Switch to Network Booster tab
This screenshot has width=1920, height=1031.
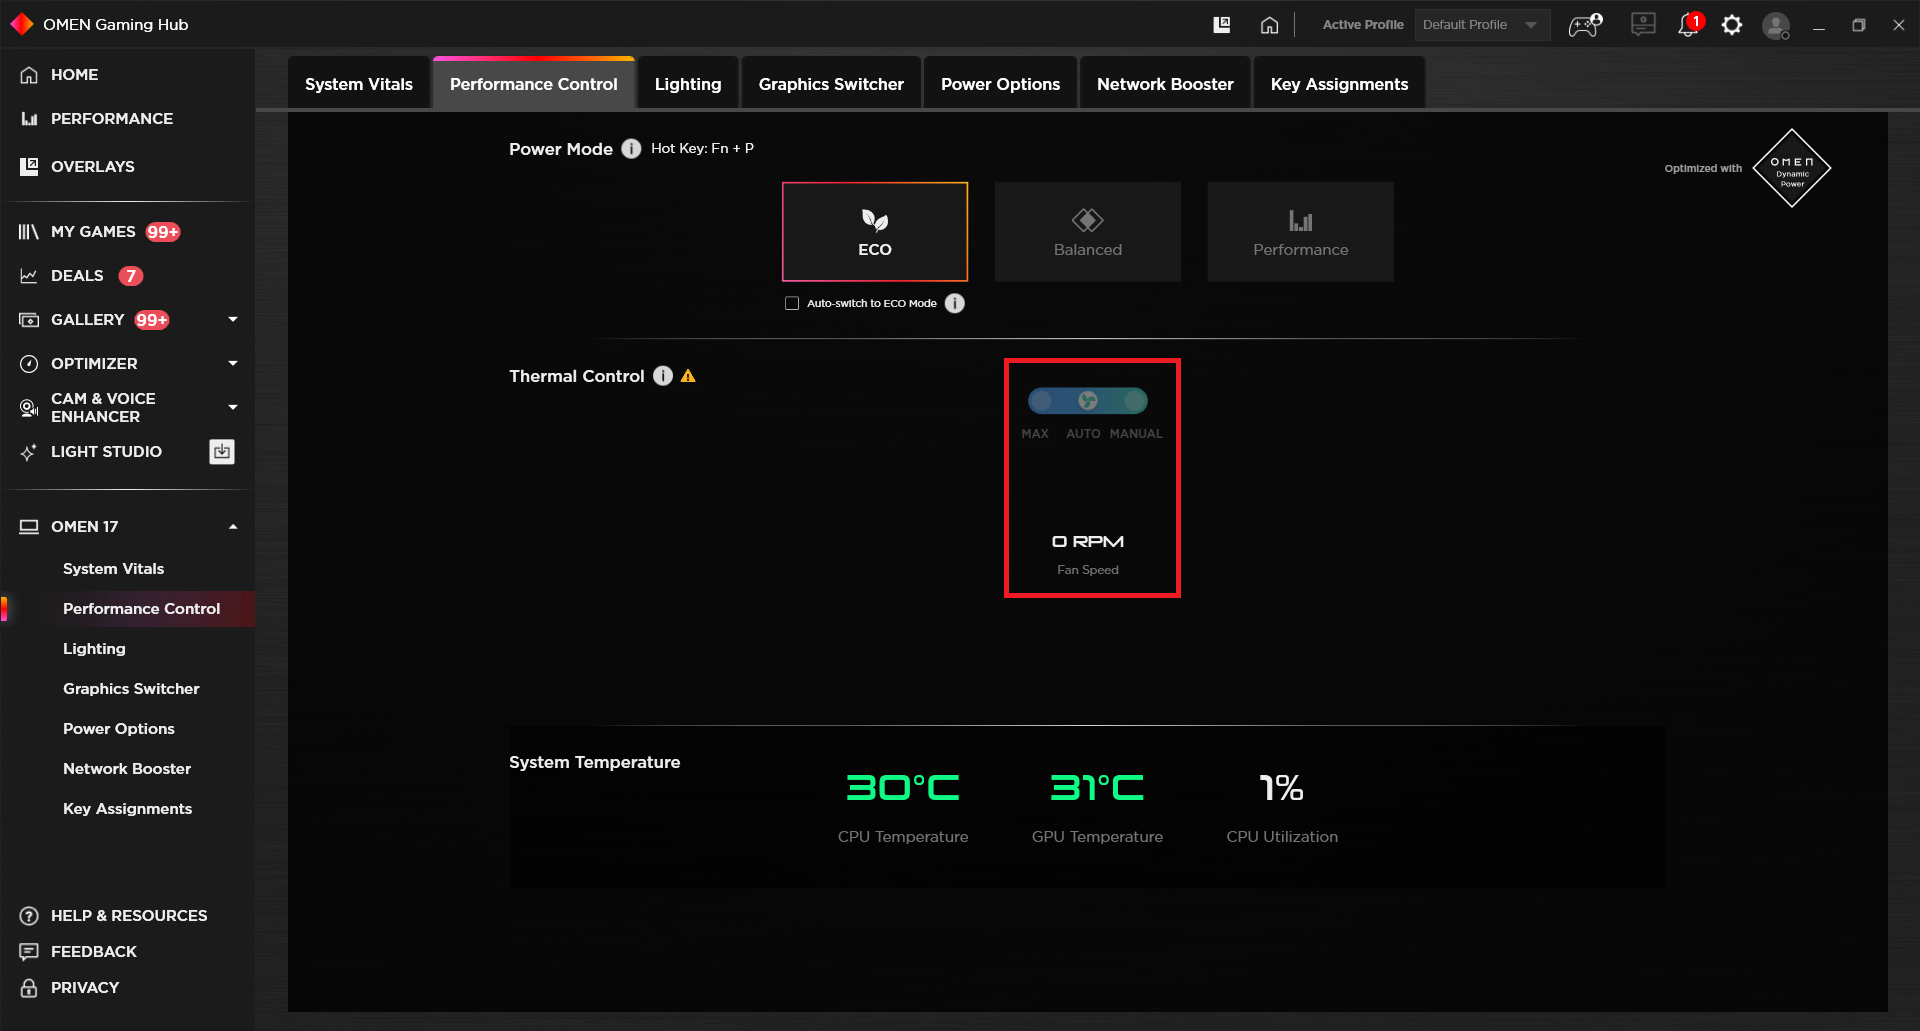[1165, 84]
